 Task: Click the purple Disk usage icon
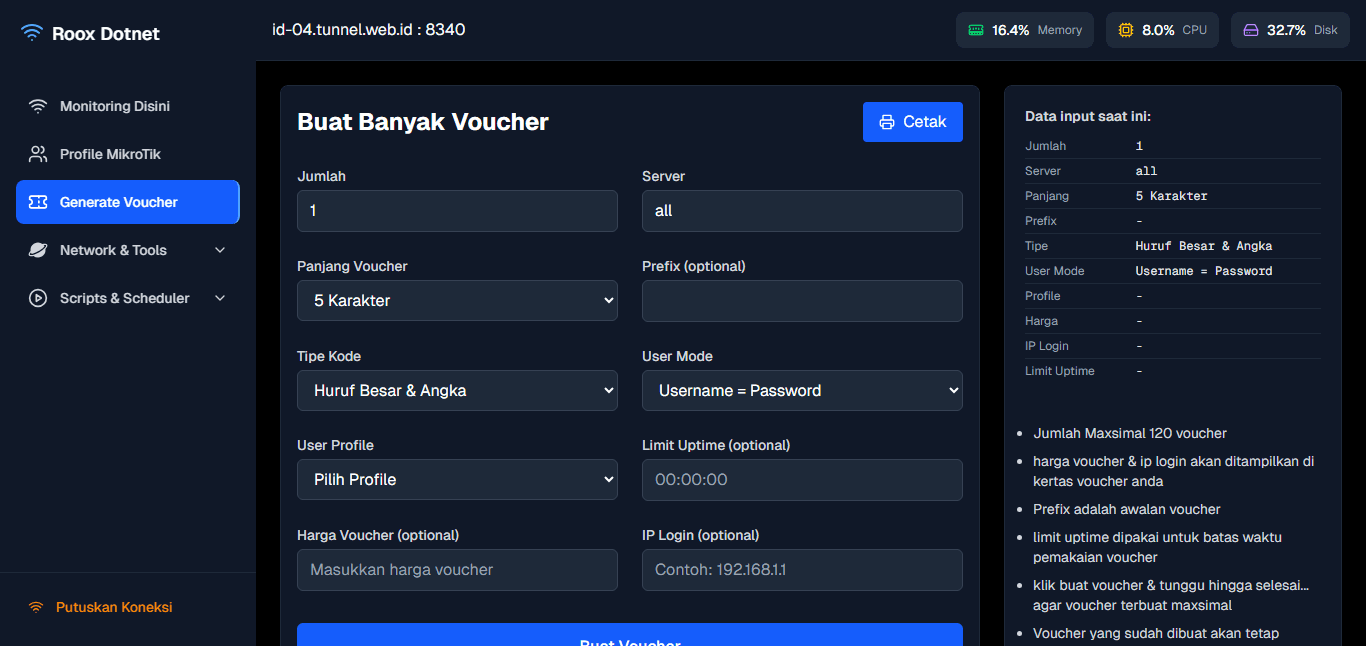[x=1250, y=30]
